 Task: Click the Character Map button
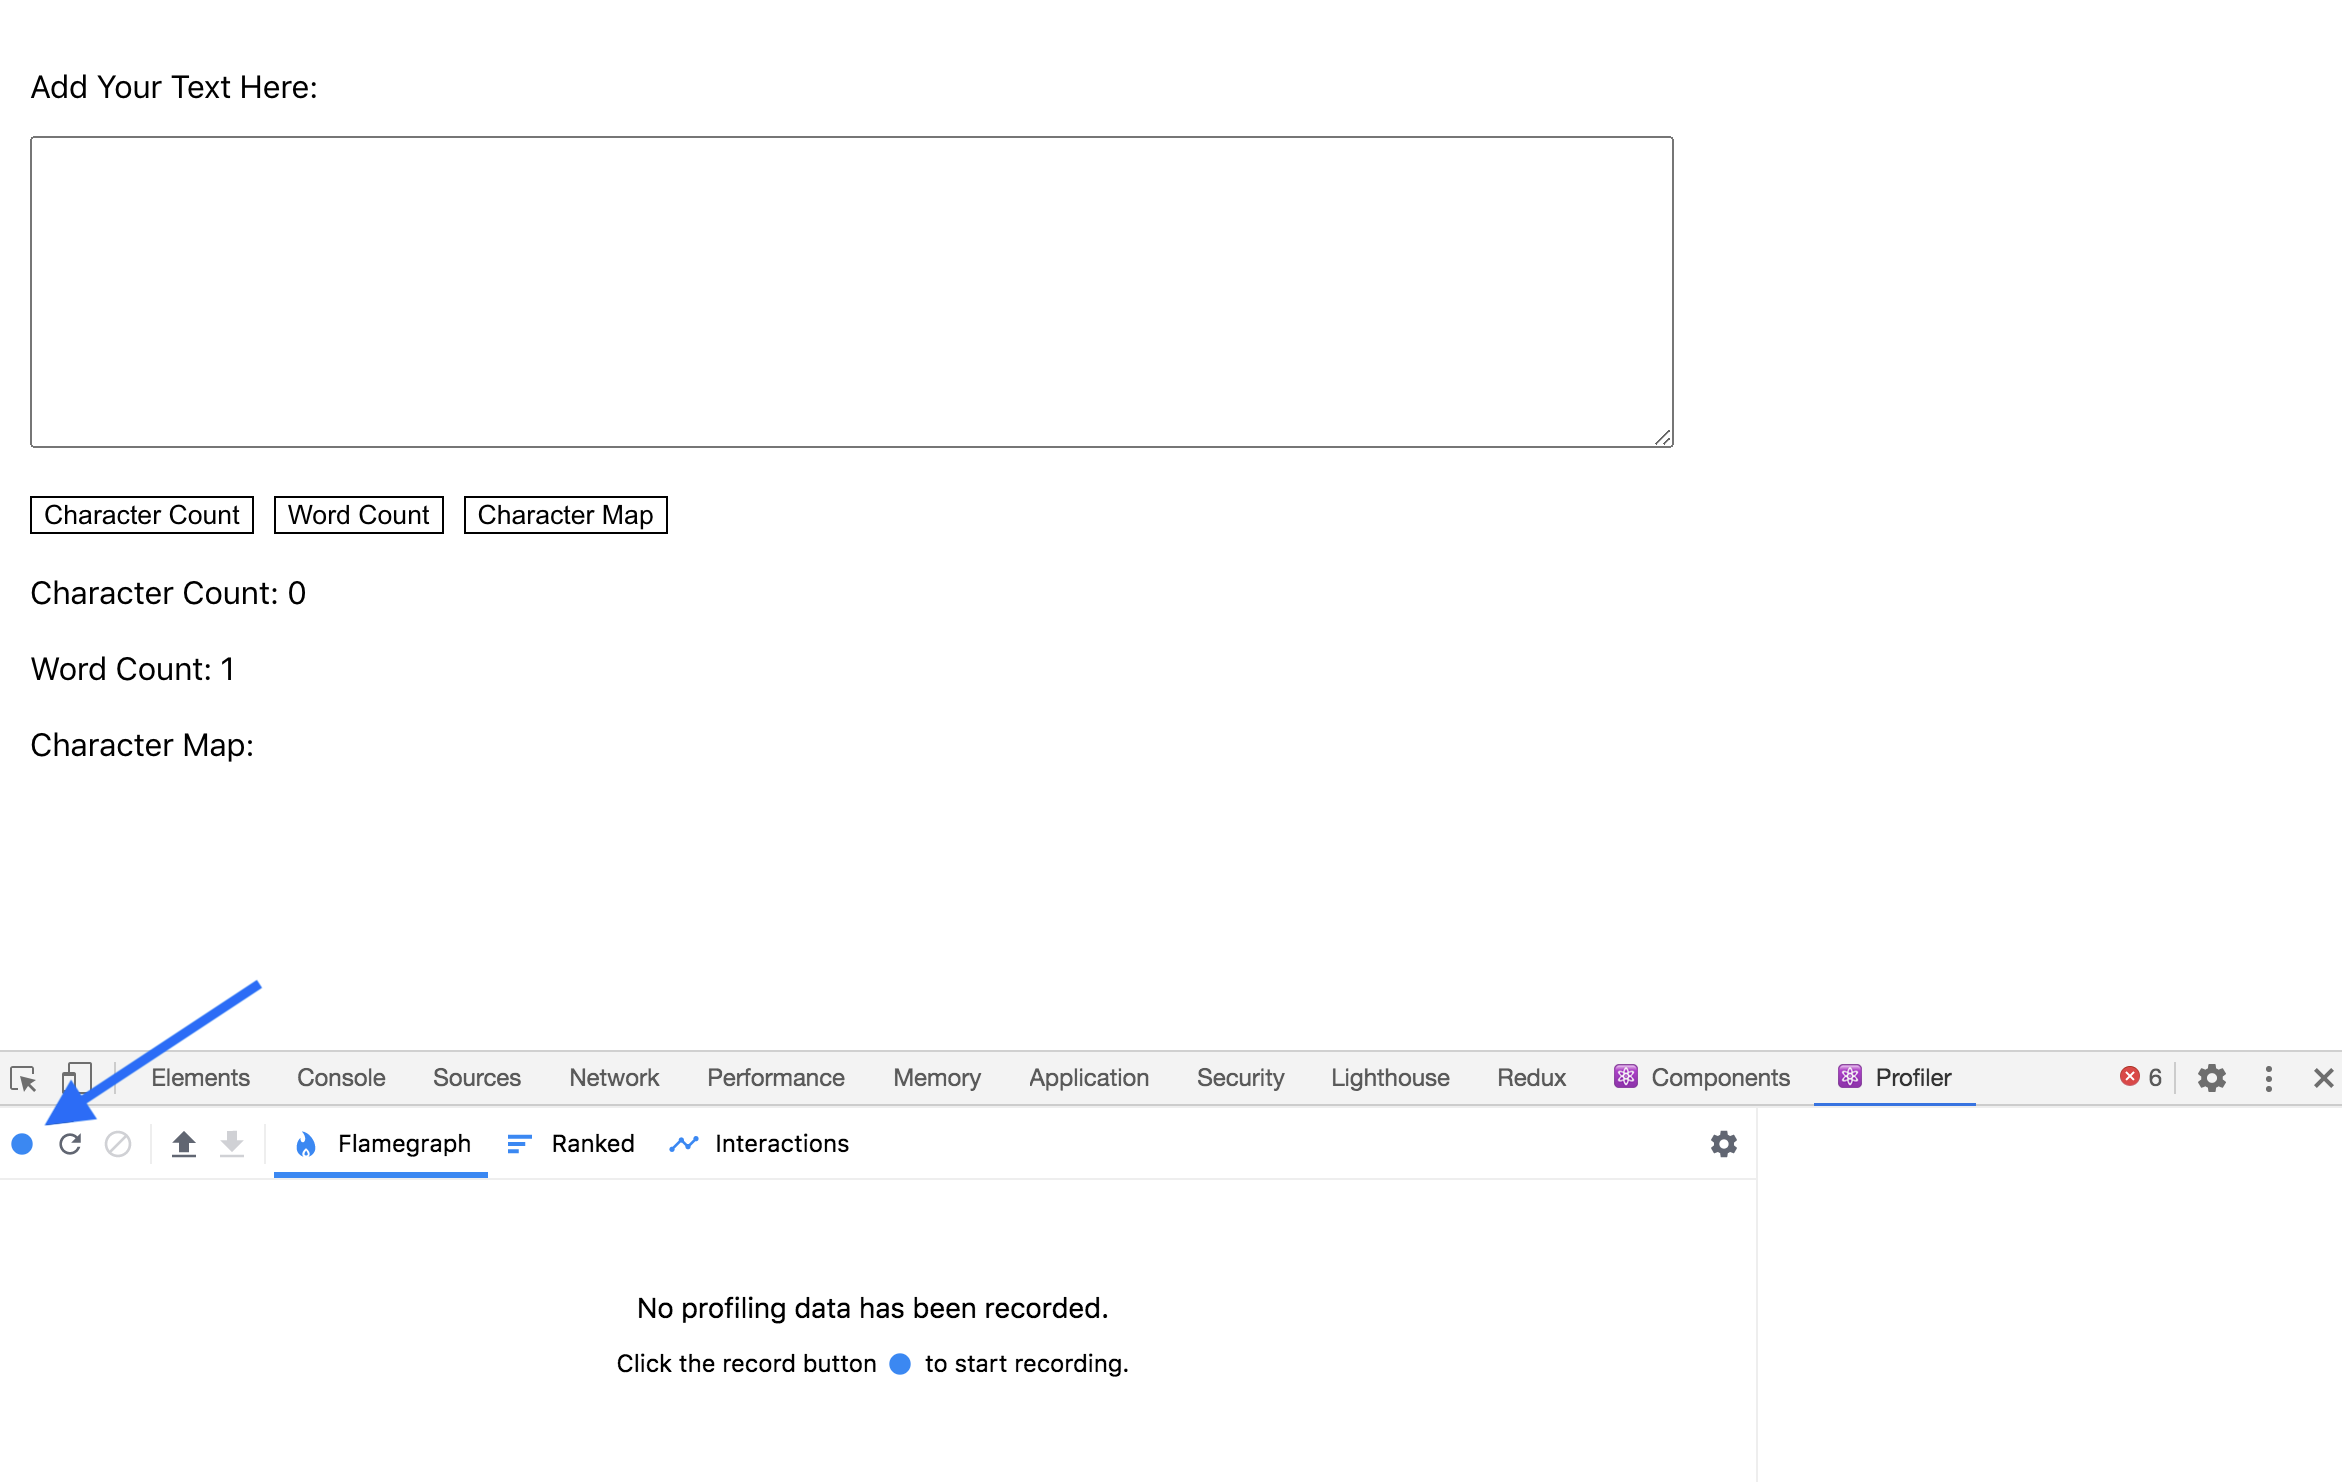click(566, 515)
